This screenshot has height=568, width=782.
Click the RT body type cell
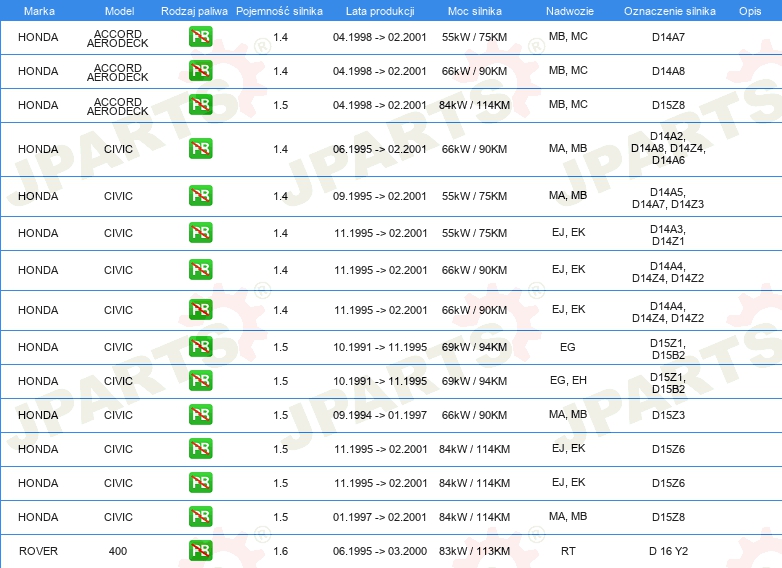pyautogui.click(x=568, y=551)
